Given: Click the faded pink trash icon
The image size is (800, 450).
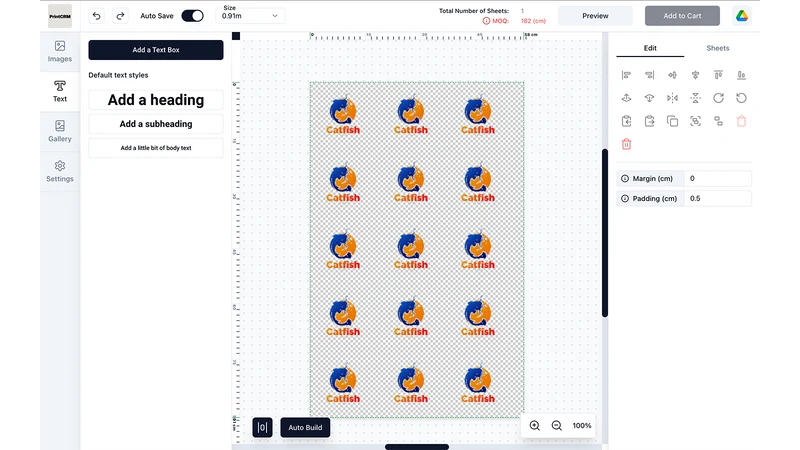Looking at the screenshot, I should coord(741,121).
